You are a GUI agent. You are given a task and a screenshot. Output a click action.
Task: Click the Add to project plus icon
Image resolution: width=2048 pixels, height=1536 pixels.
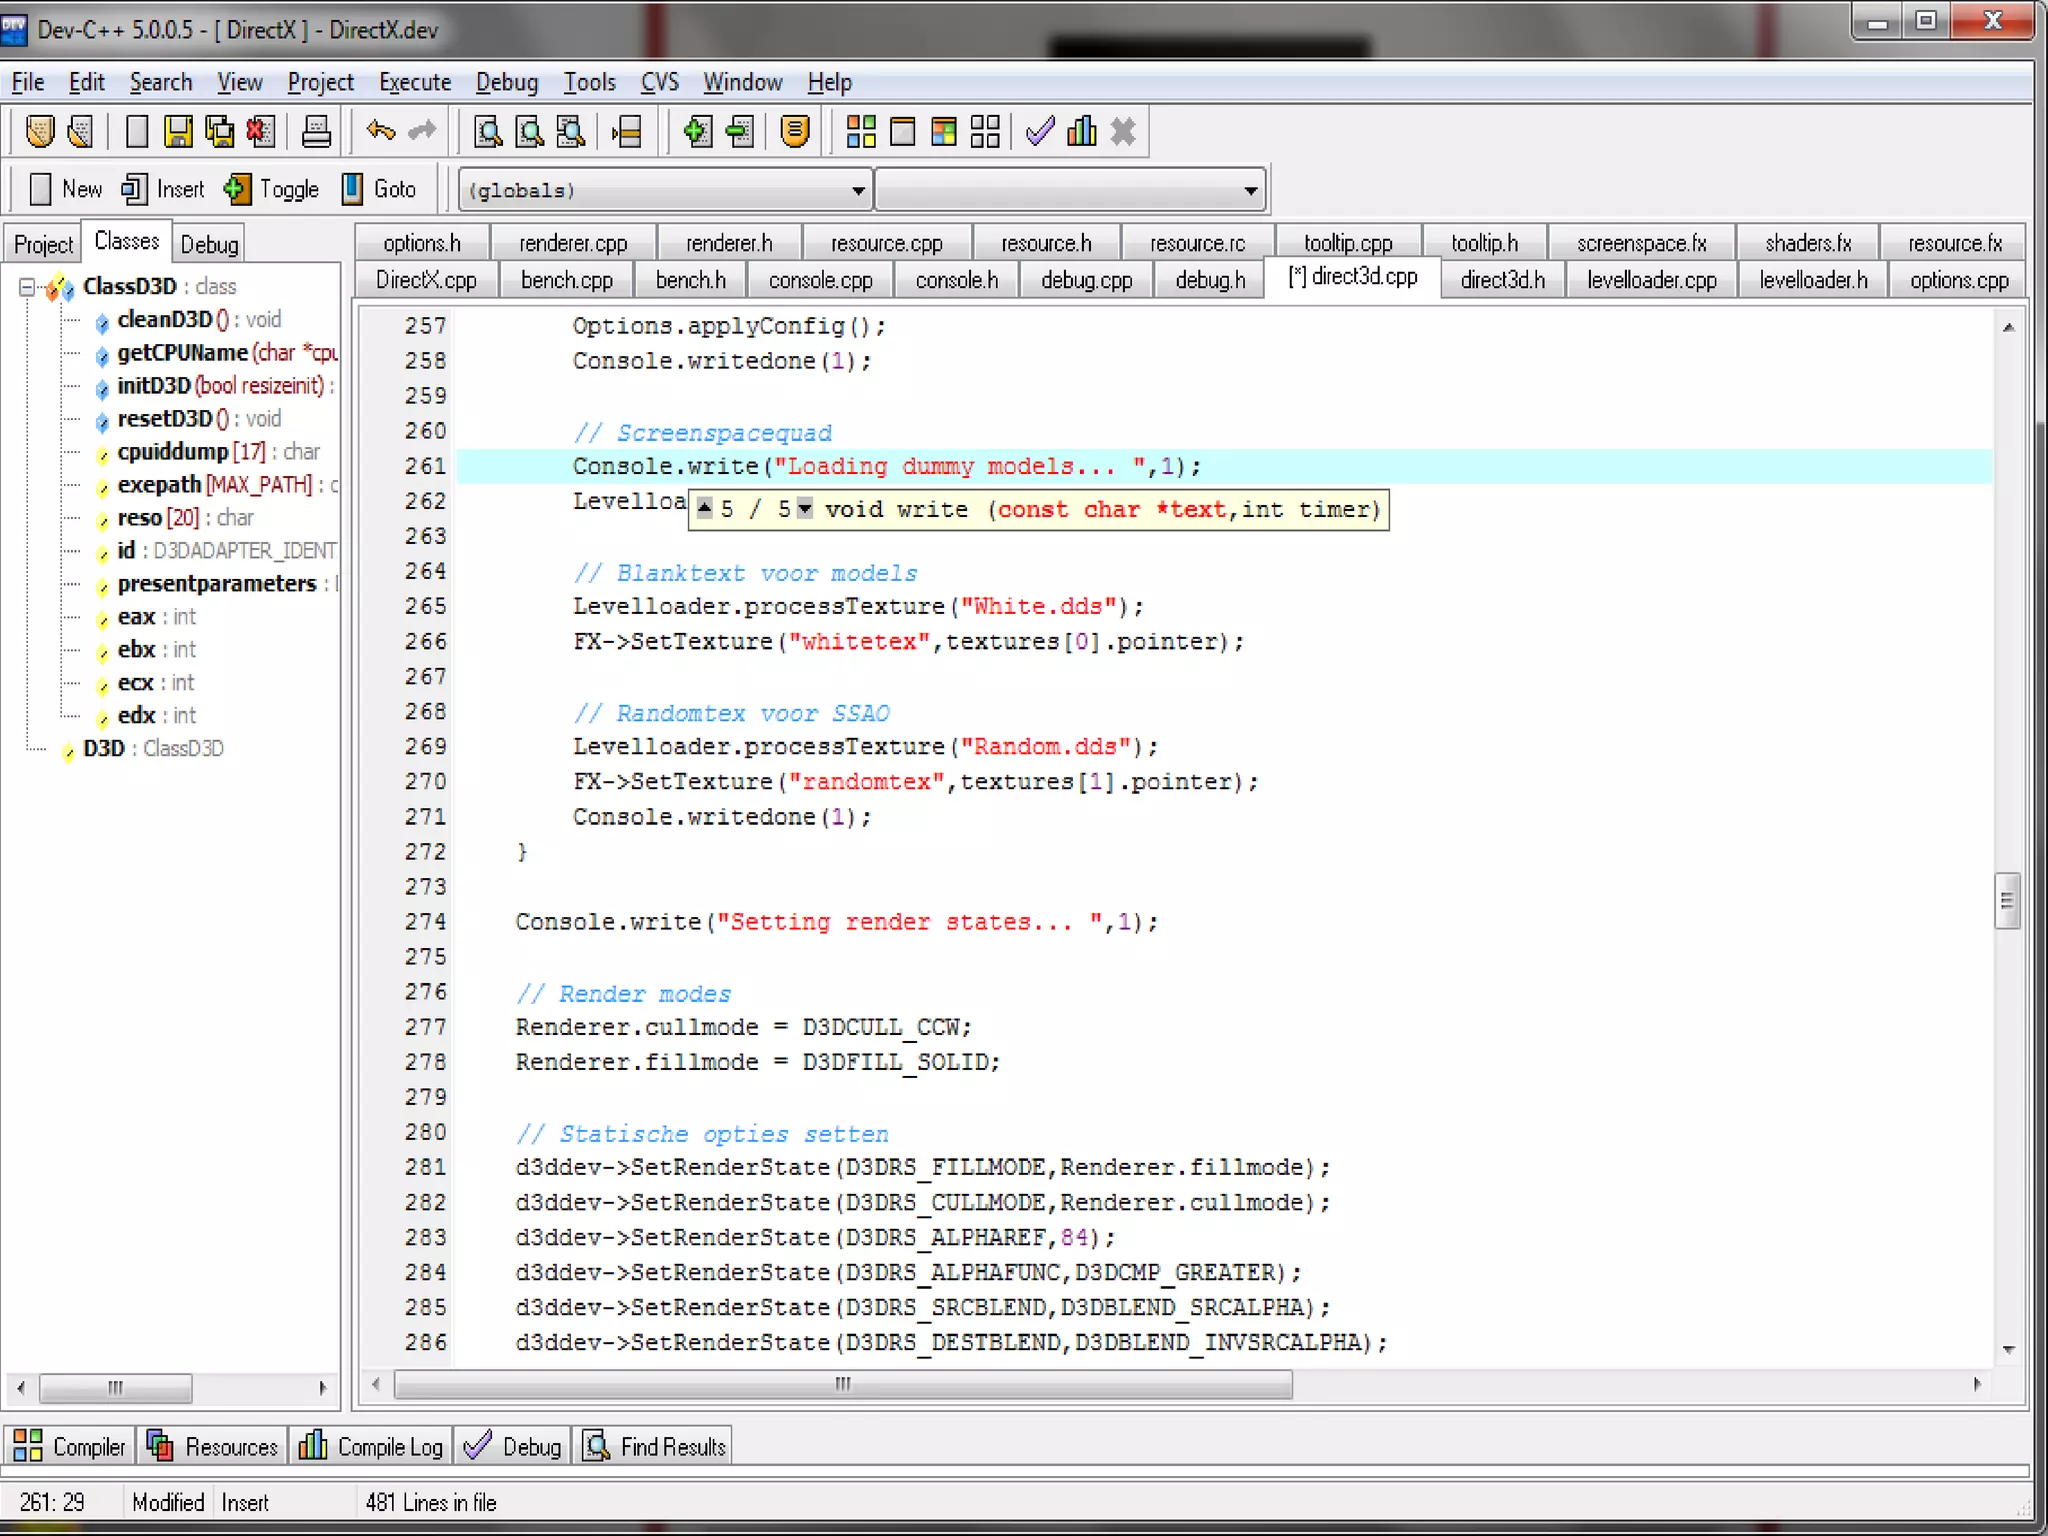[x=697, y=132]
